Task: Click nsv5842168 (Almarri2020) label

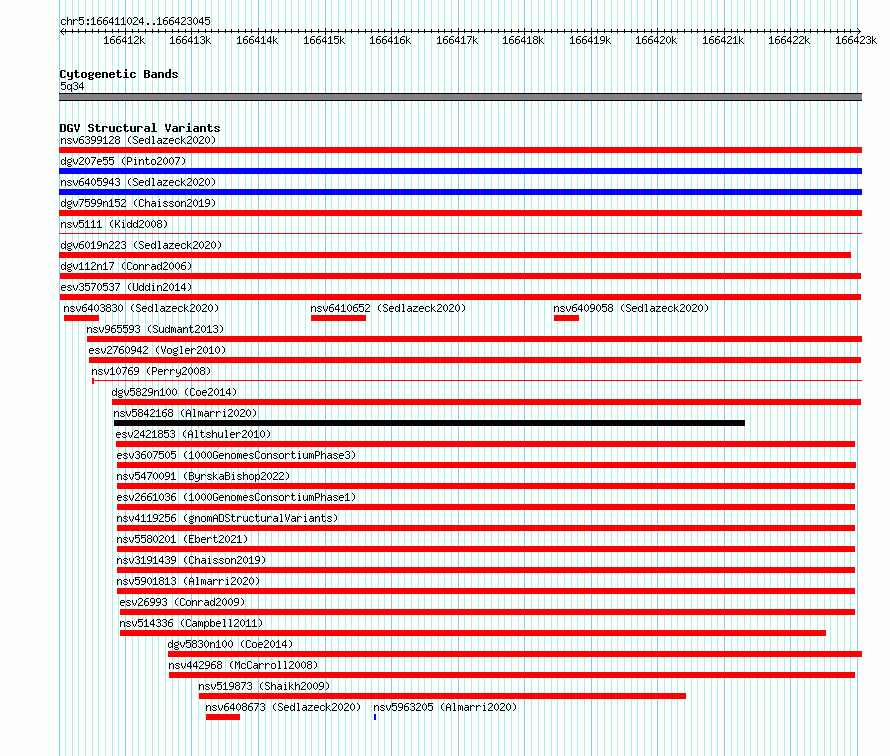Action: [x=185, y=413]
